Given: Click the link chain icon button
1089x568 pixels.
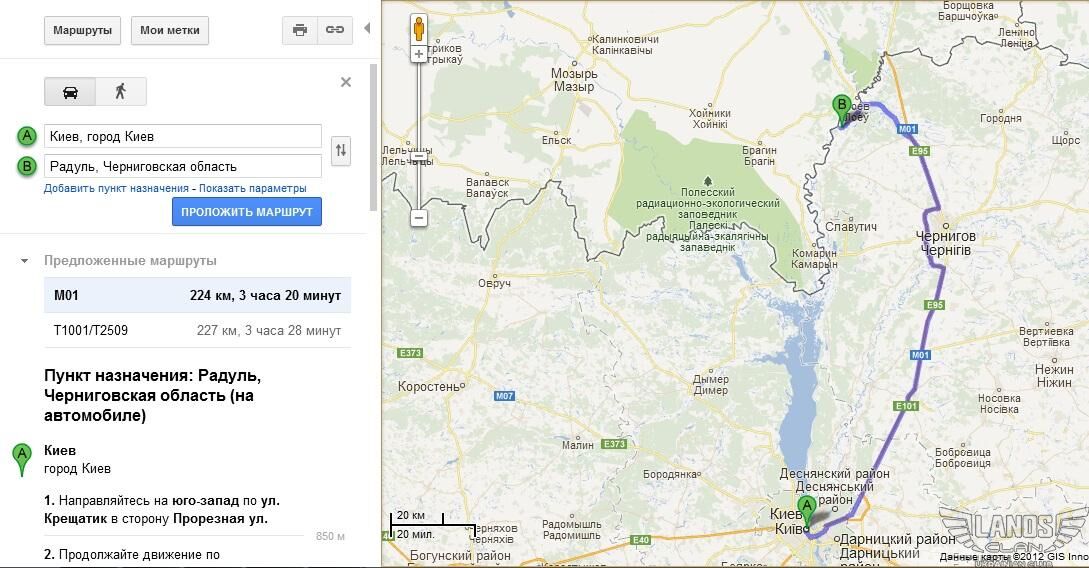Looking at the screenshot, I should [x=335, y=30].
